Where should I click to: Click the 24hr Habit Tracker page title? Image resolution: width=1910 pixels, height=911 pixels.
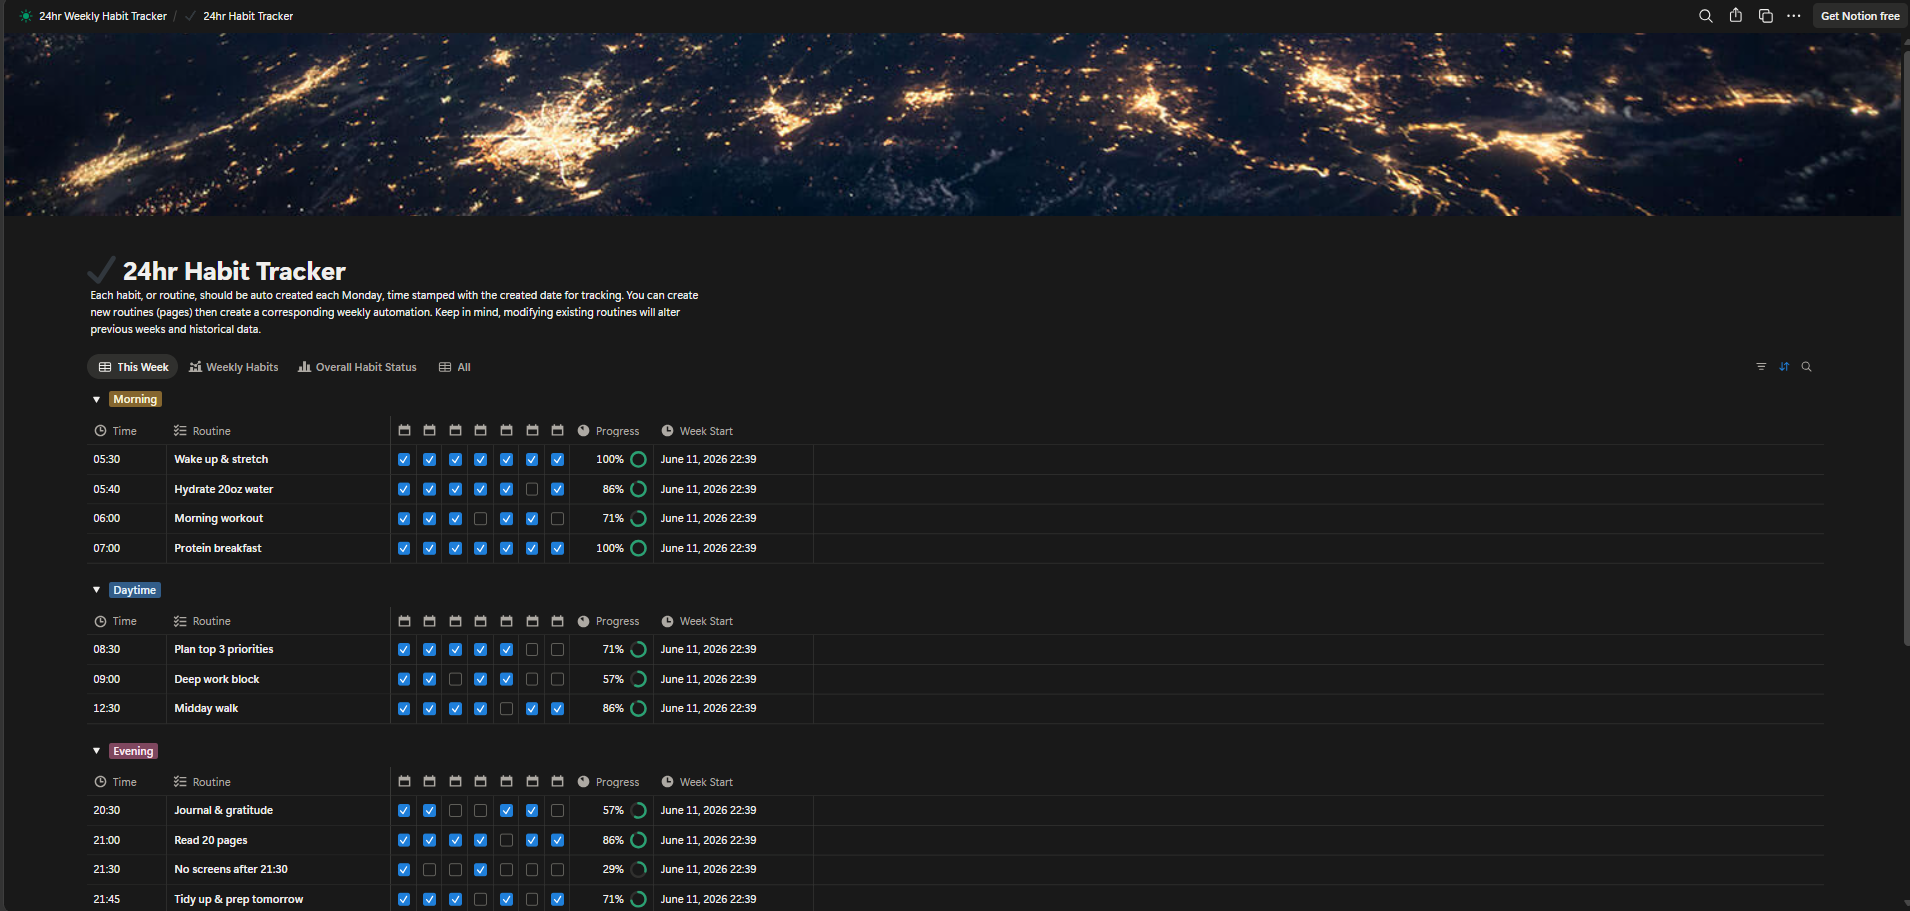pos(234,271)
